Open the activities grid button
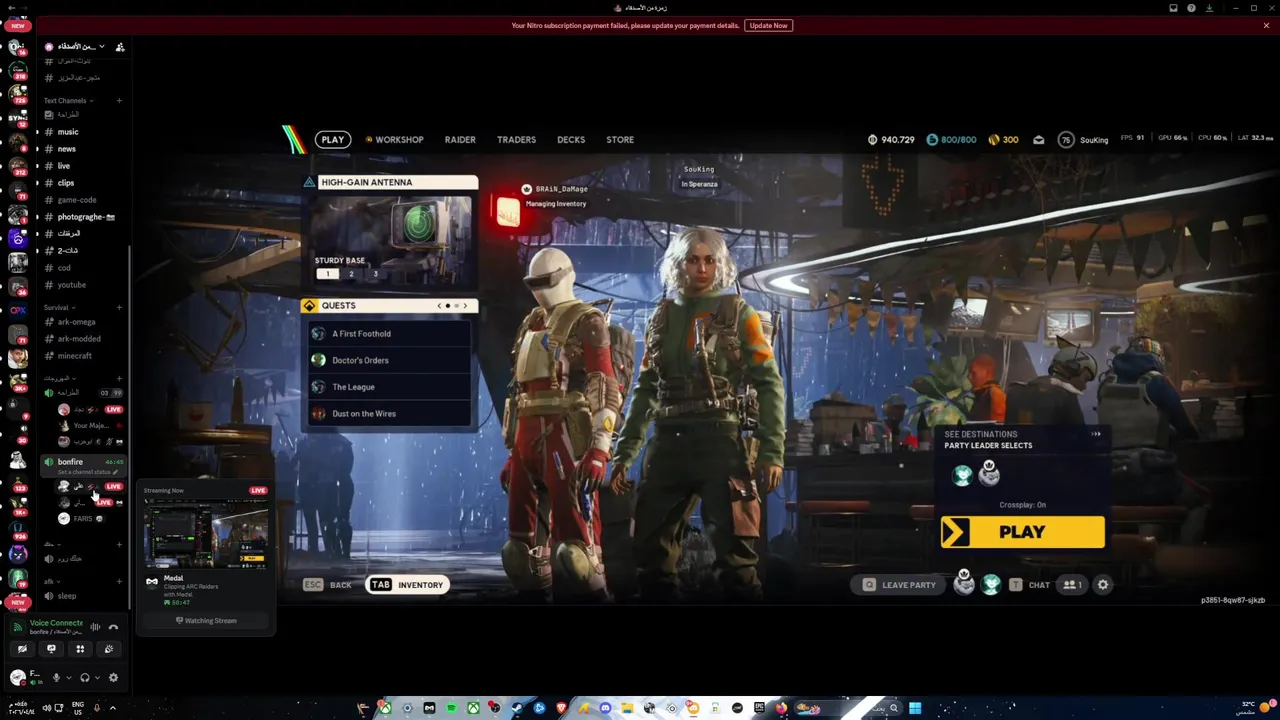The width and height of the screenshot is (1280, 720). click(80, 649)
